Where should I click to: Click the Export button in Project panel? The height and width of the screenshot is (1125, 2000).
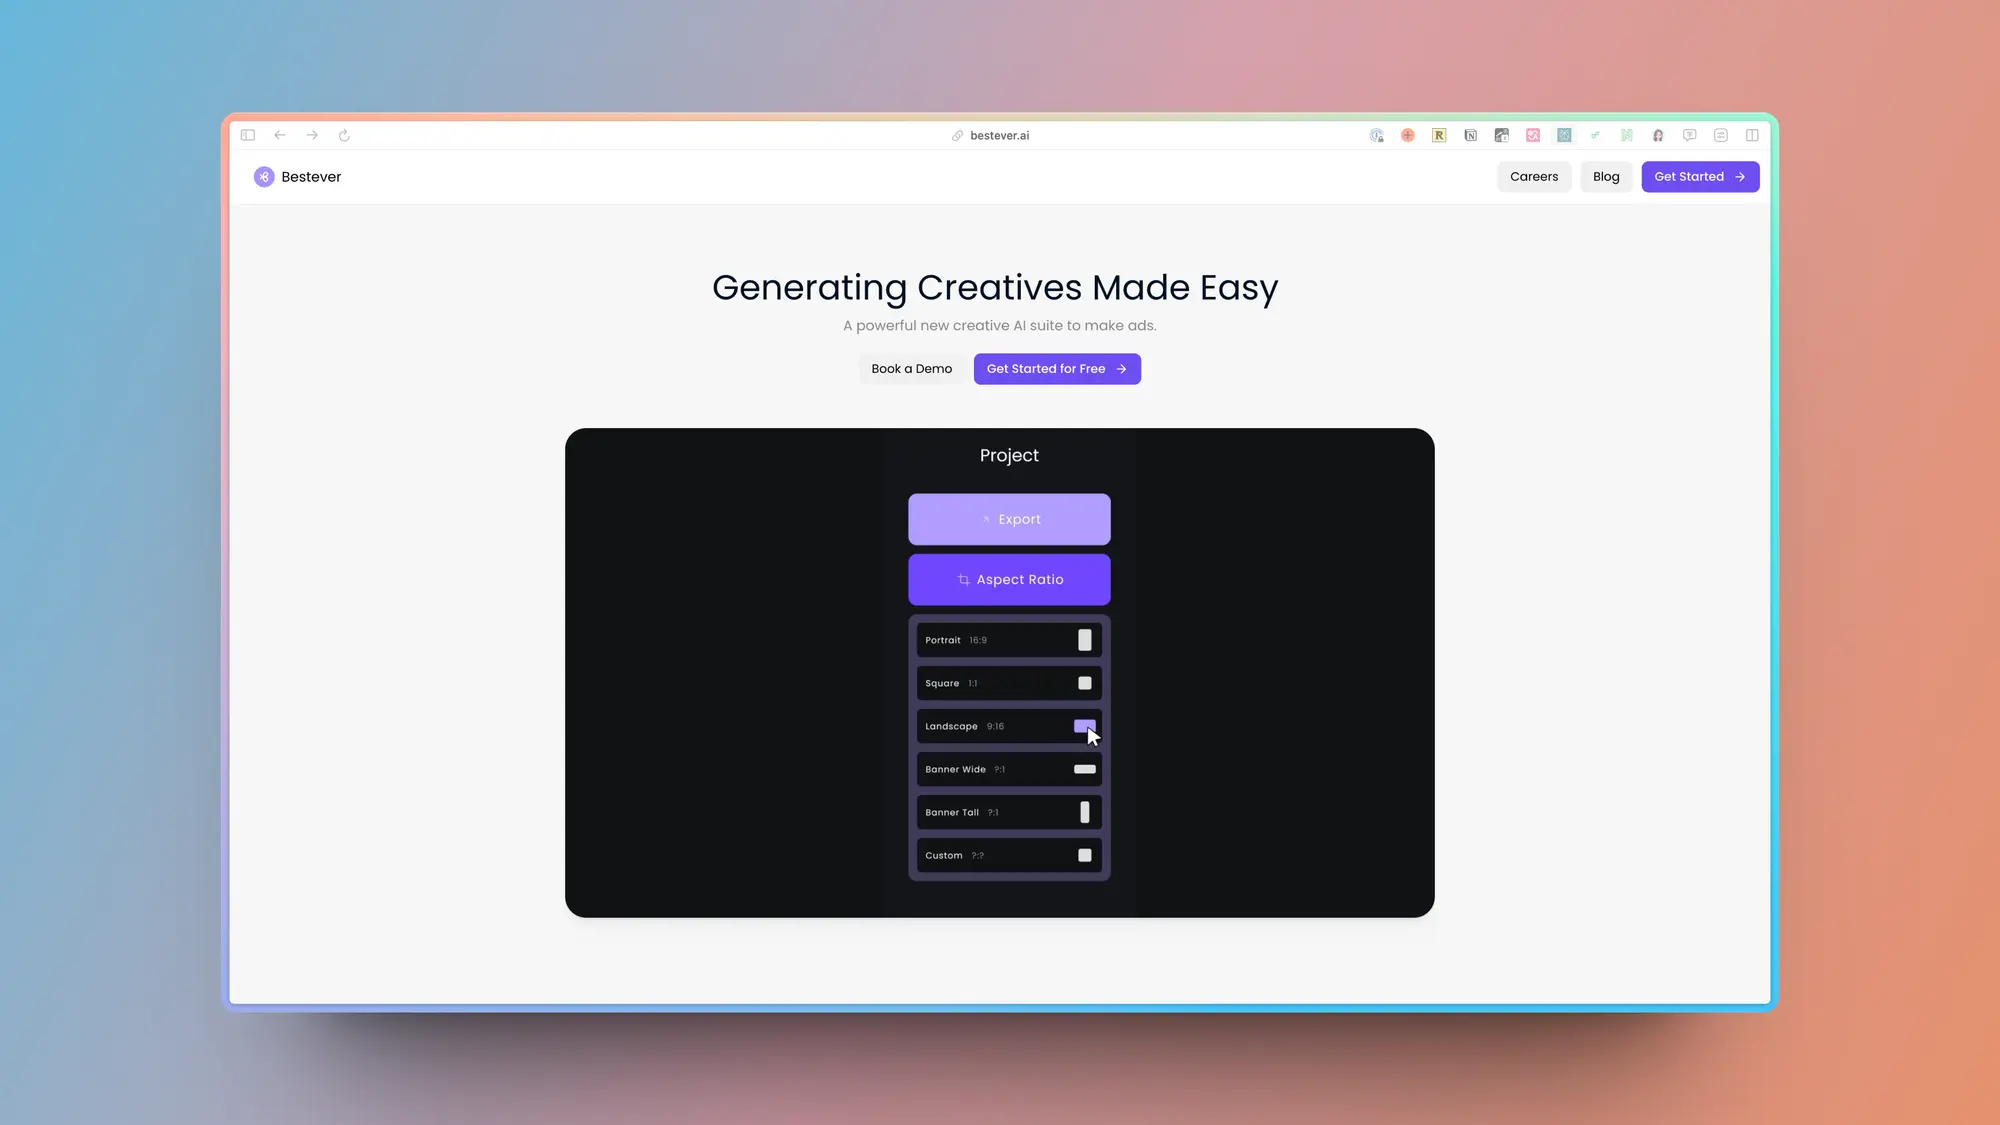point(1010,519)
